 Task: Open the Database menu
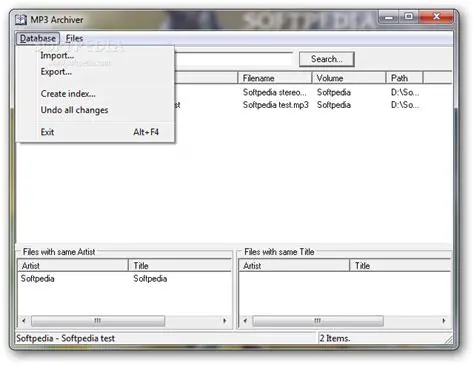point(38,38)
